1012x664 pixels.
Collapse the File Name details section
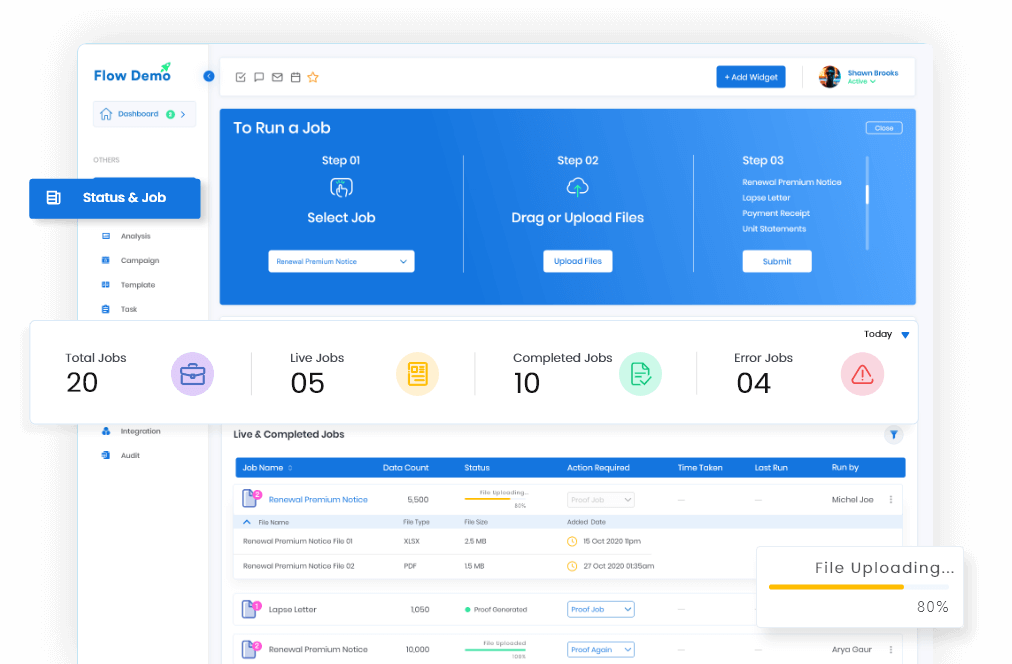[246, 521]
